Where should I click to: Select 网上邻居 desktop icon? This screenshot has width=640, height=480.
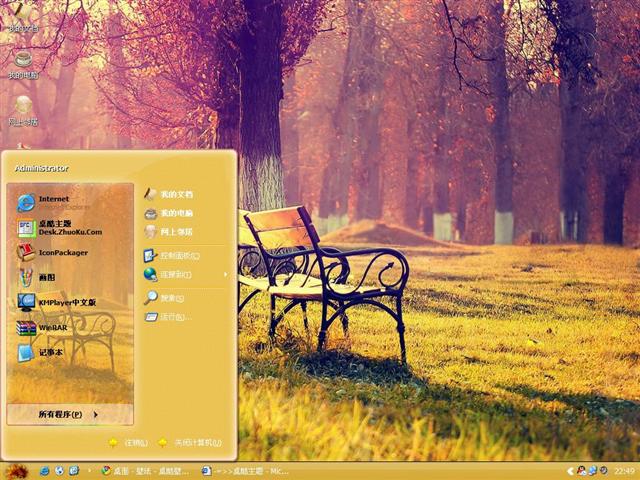pos(23,111)
